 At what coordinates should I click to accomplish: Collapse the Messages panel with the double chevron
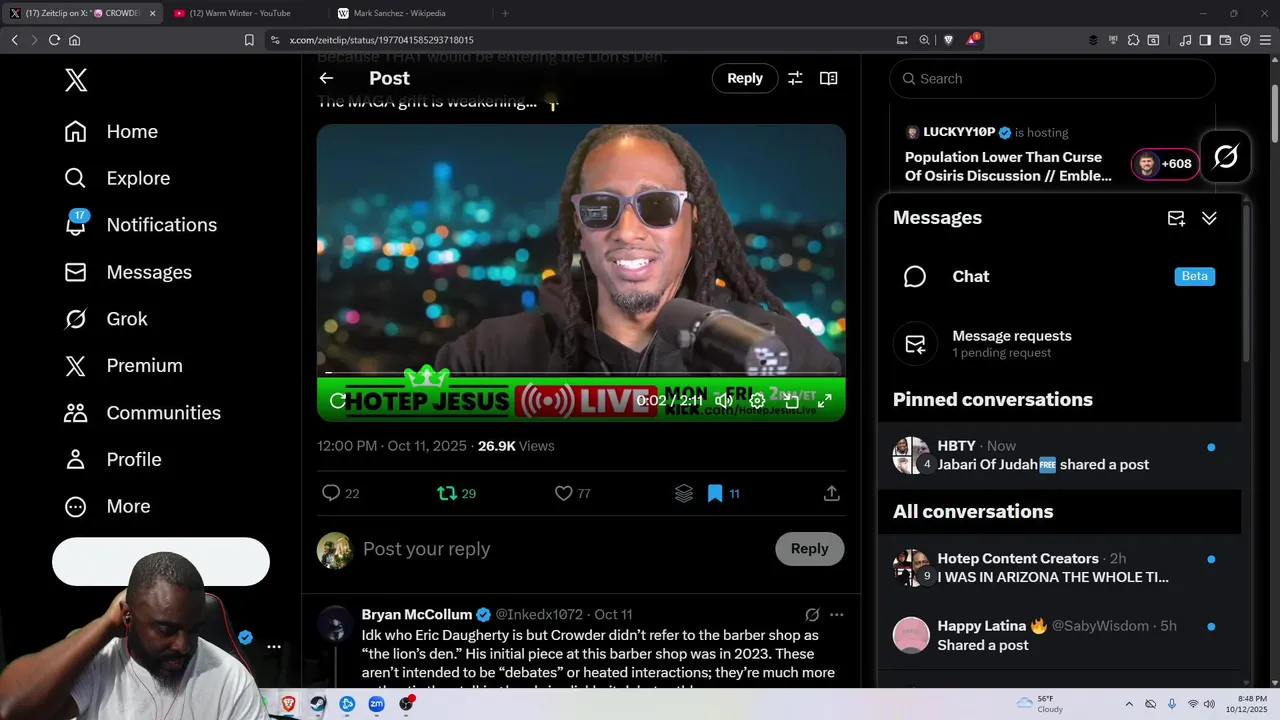(x=1209, y=218)
